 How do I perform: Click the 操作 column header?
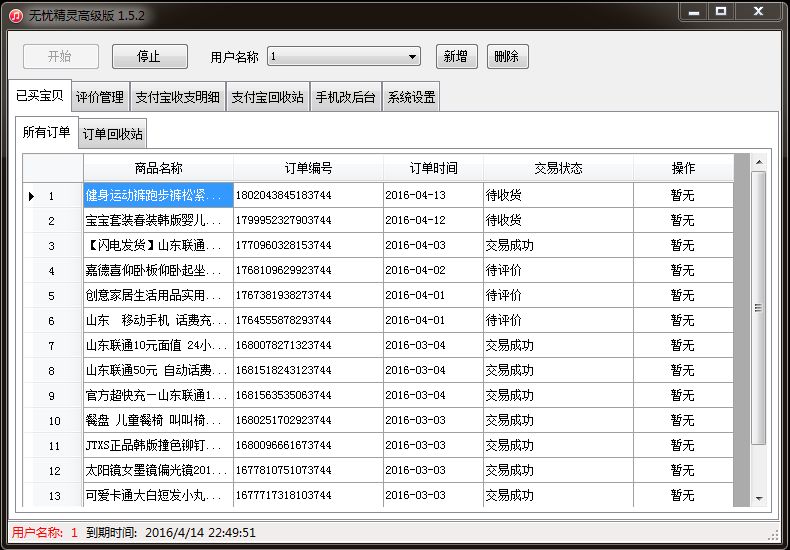(683, 168)
